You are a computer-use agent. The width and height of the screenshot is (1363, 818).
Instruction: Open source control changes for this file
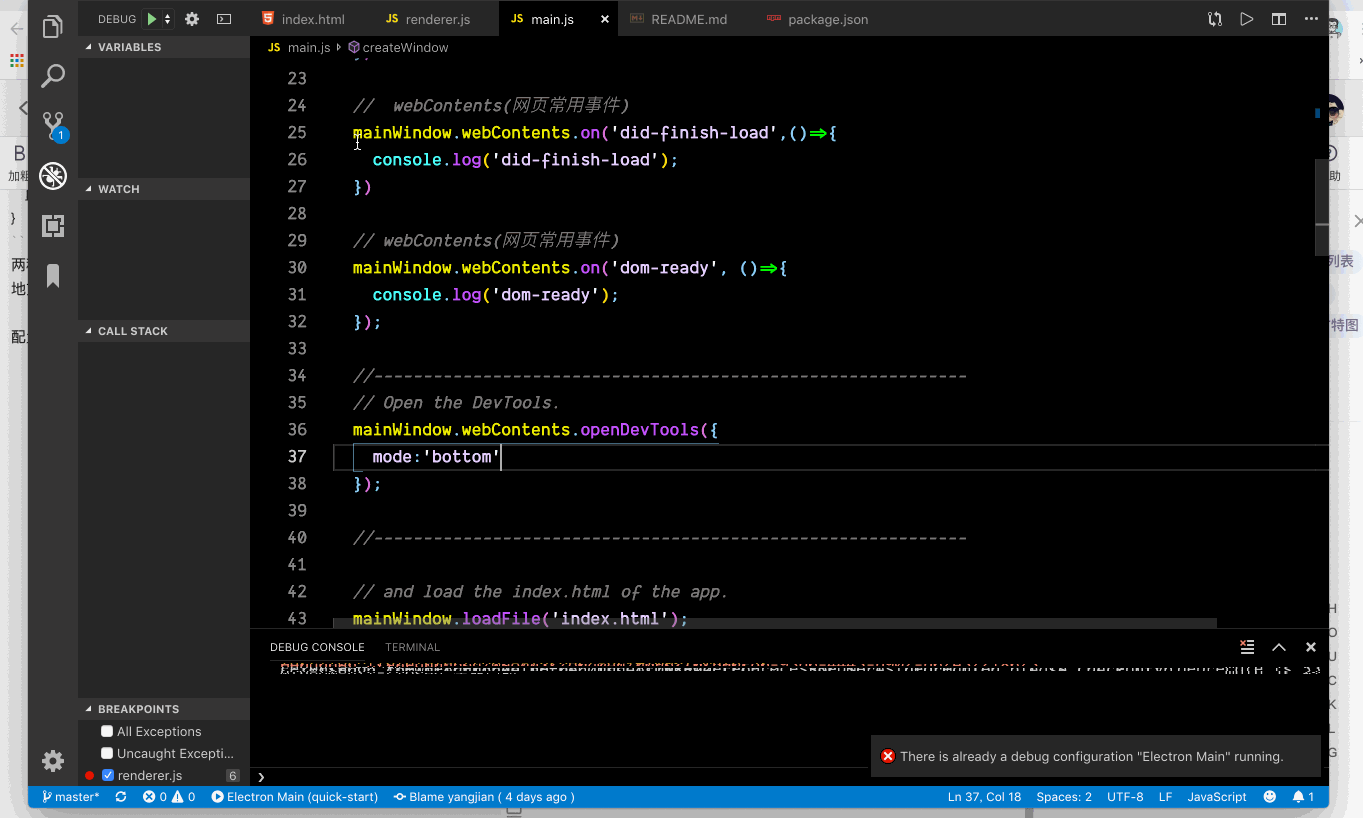click(x=1215, y=19)
